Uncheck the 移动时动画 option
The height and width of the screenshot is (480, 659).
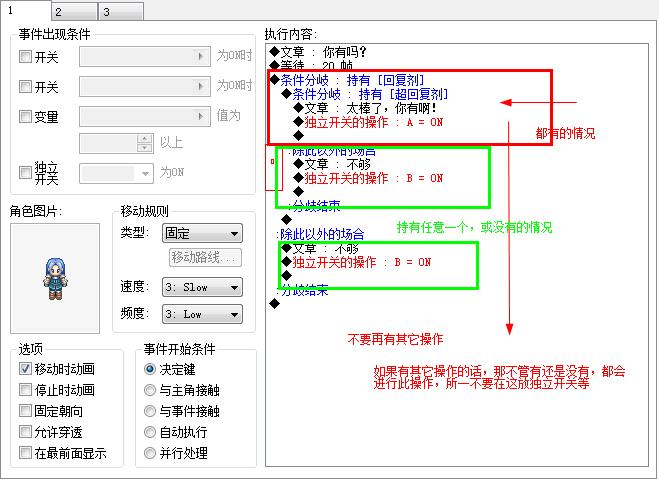click(25, 369)
